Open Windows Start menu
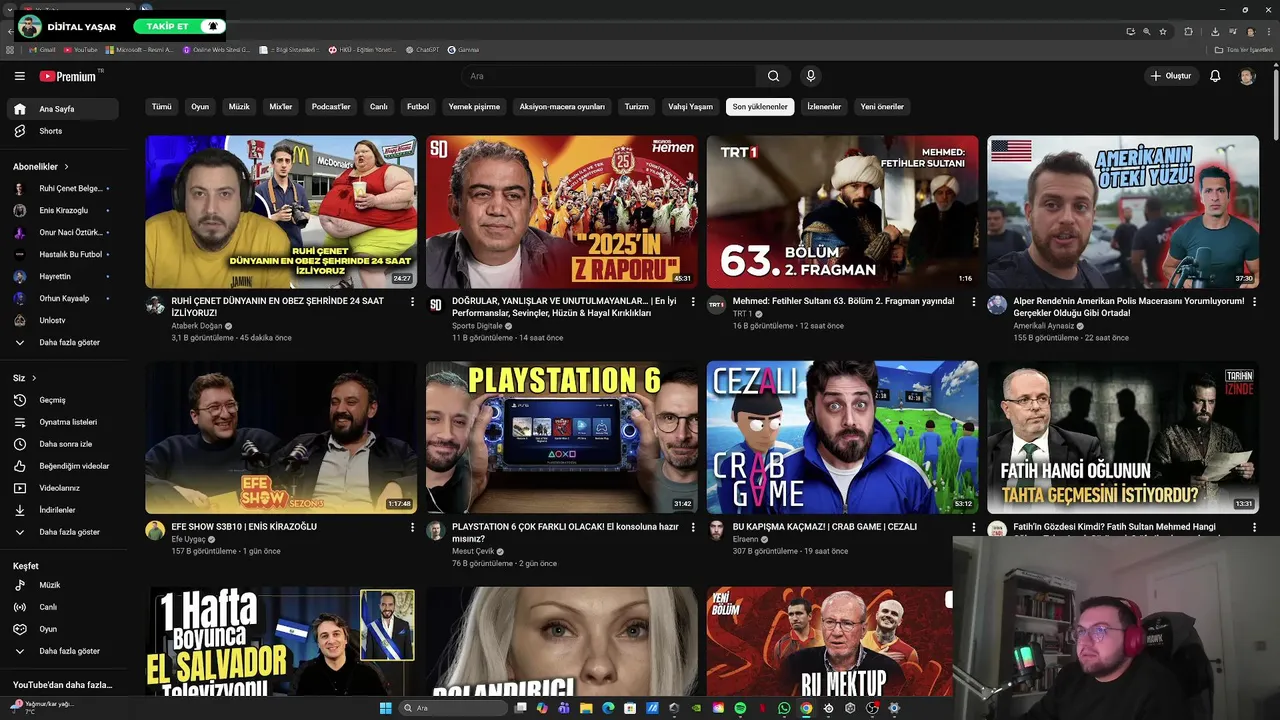 [386, 708]
